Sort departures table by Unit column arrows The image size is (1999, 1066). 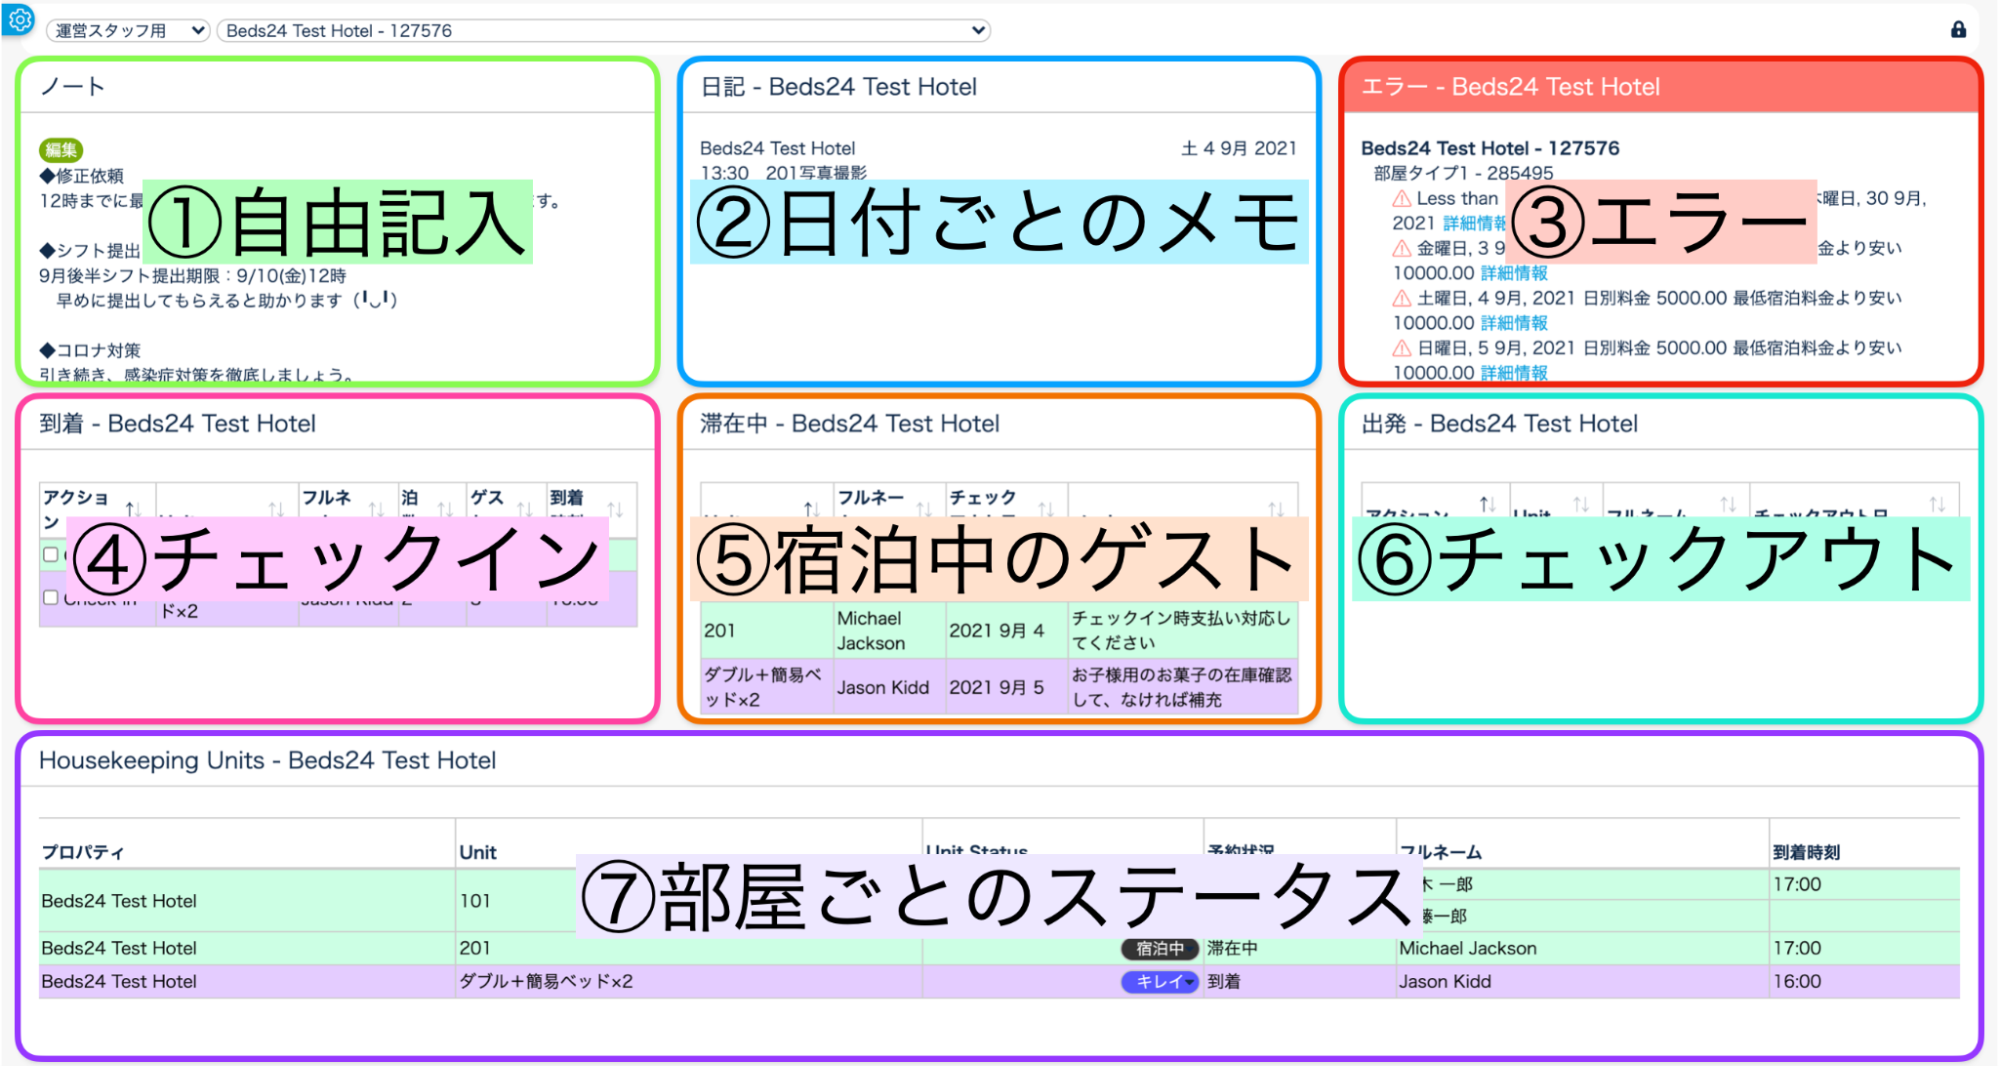(1581, 504)
